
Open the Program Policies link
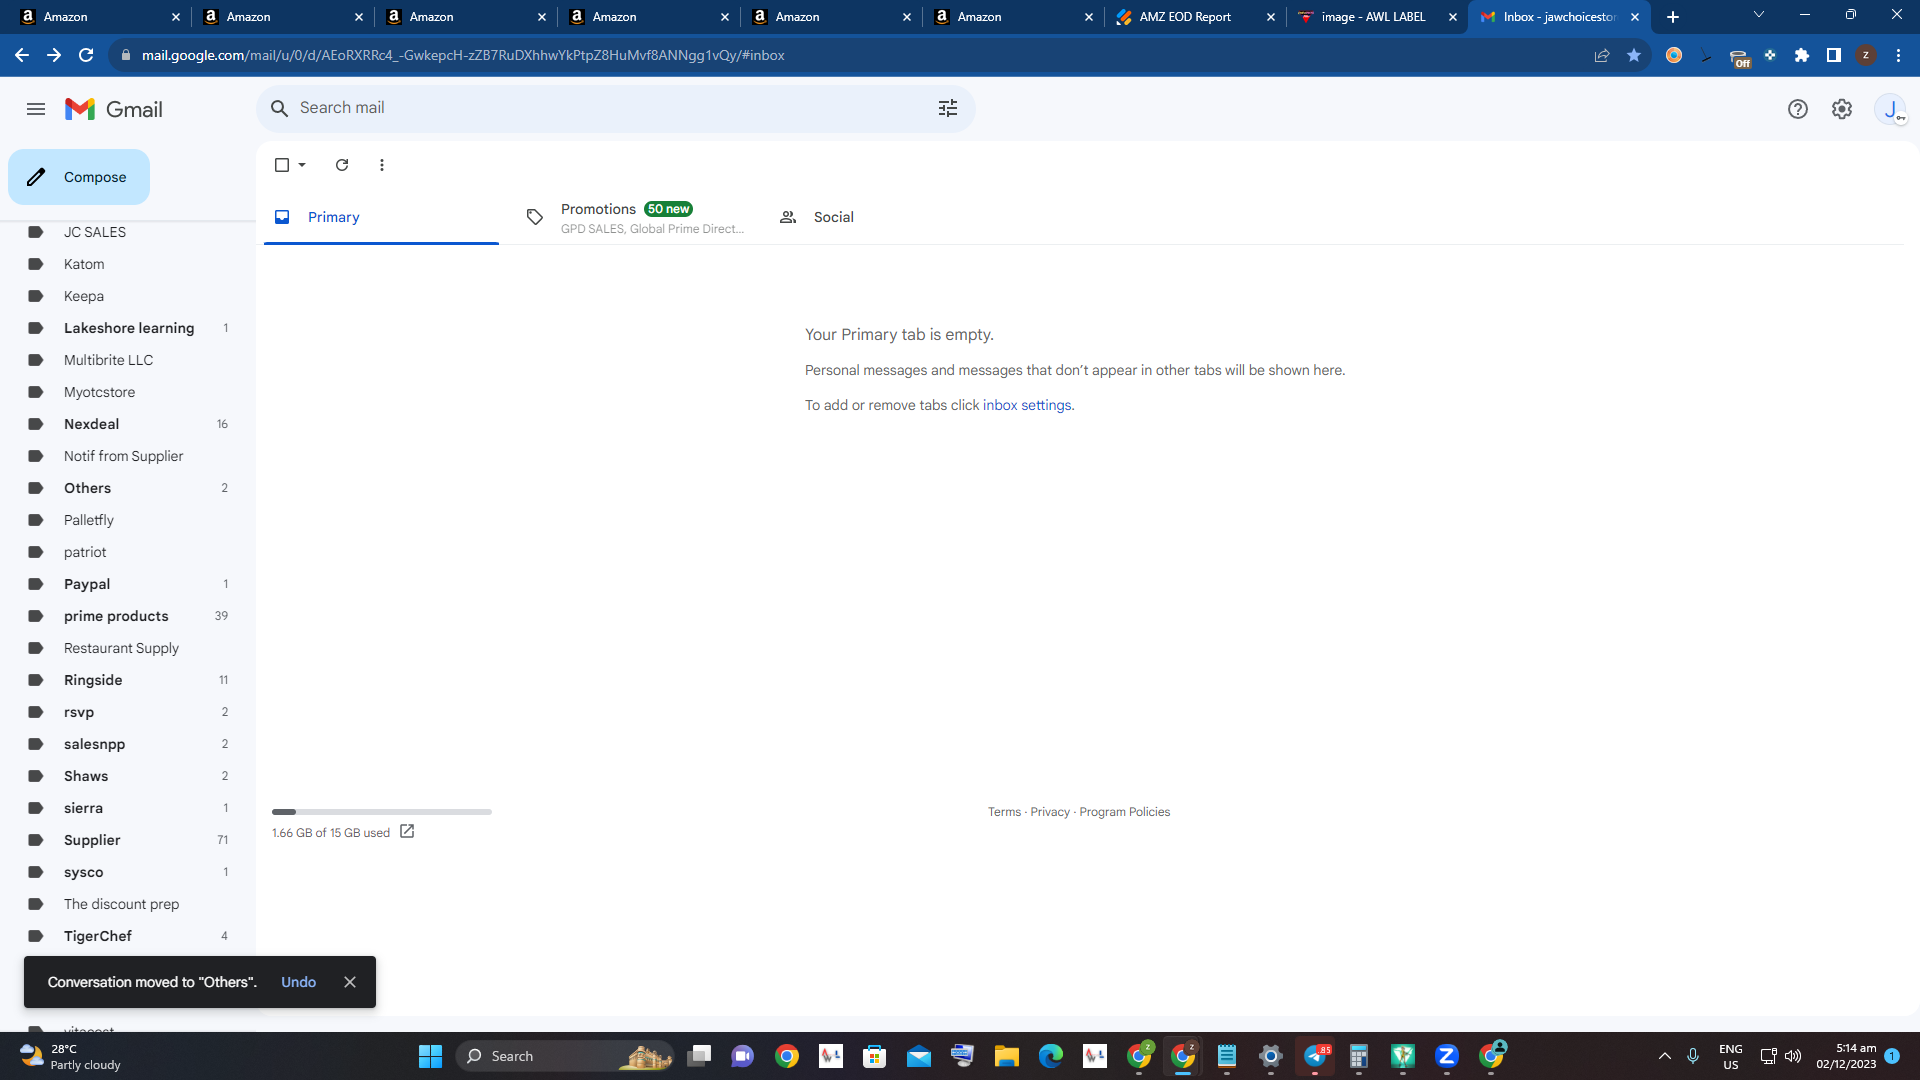(1124, 812)
